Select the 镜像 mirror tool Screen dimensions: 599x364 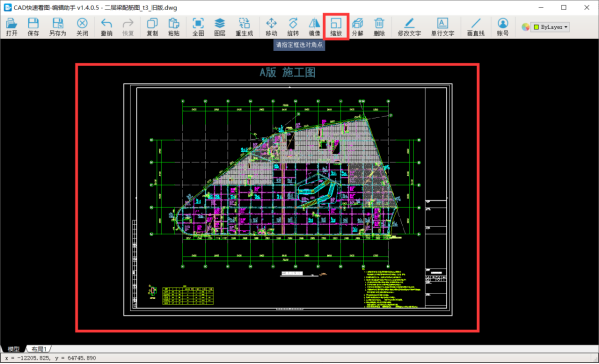point(314,27)
